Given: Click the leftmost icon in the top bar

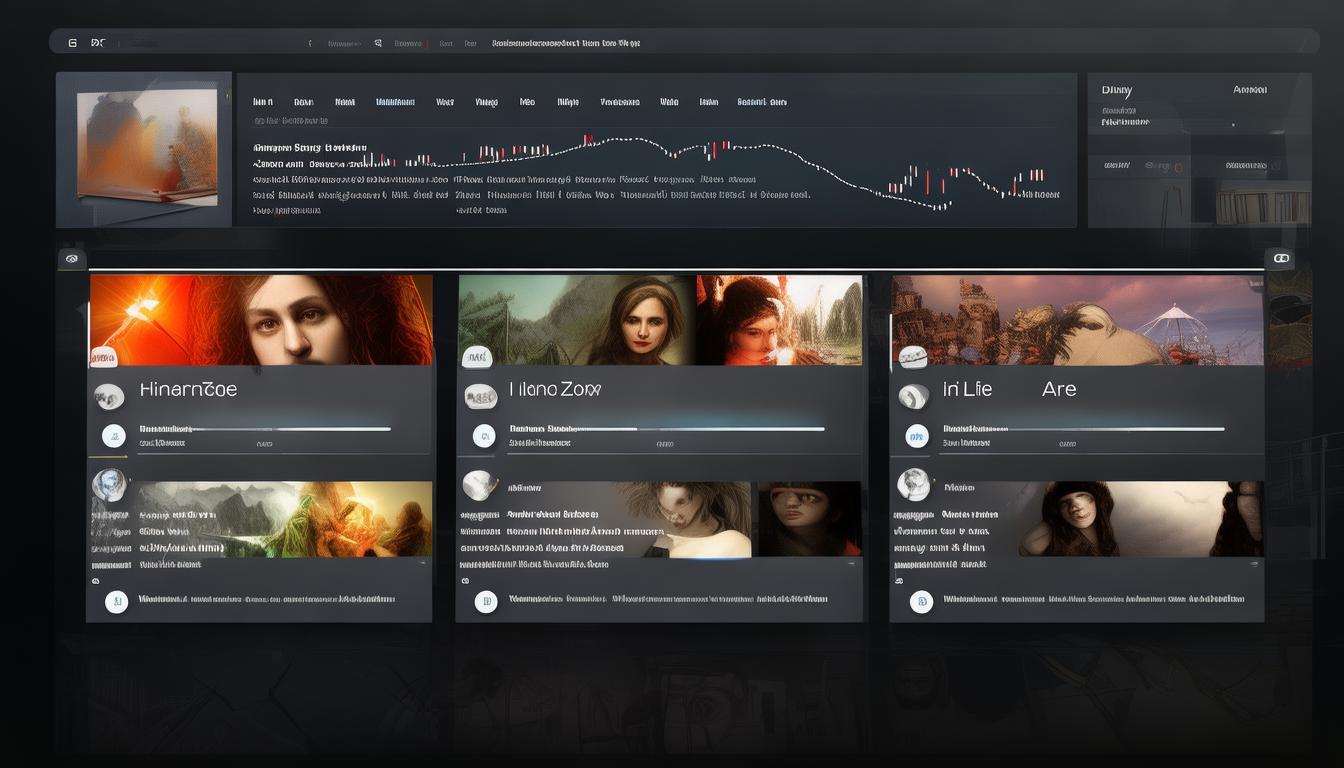Looking at the screenshot, I should pos(72,43).
